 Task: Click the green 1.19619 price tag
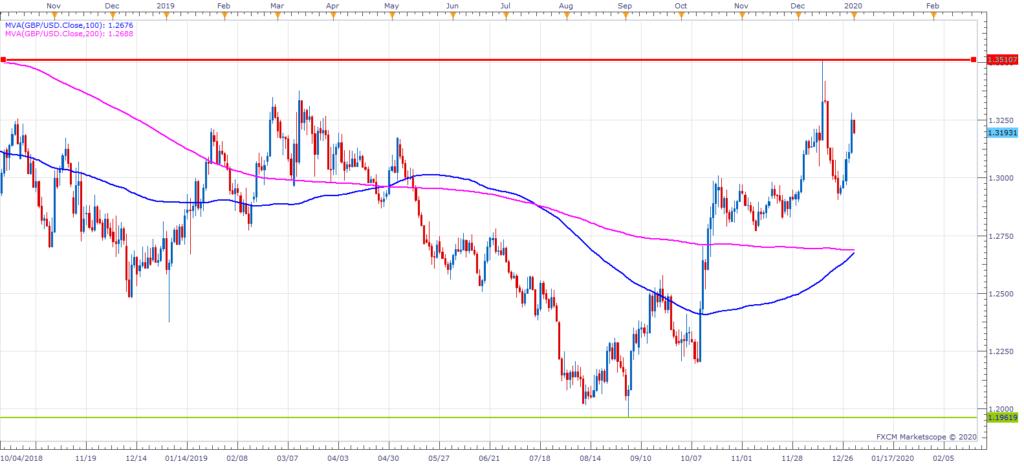(x=1001, y=417)
